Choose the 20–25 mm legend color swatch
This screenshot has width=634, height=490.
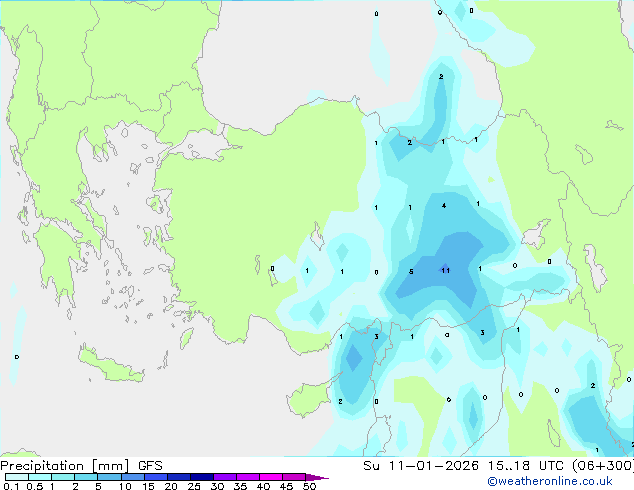pyautogui.click(x=179, y=477)
